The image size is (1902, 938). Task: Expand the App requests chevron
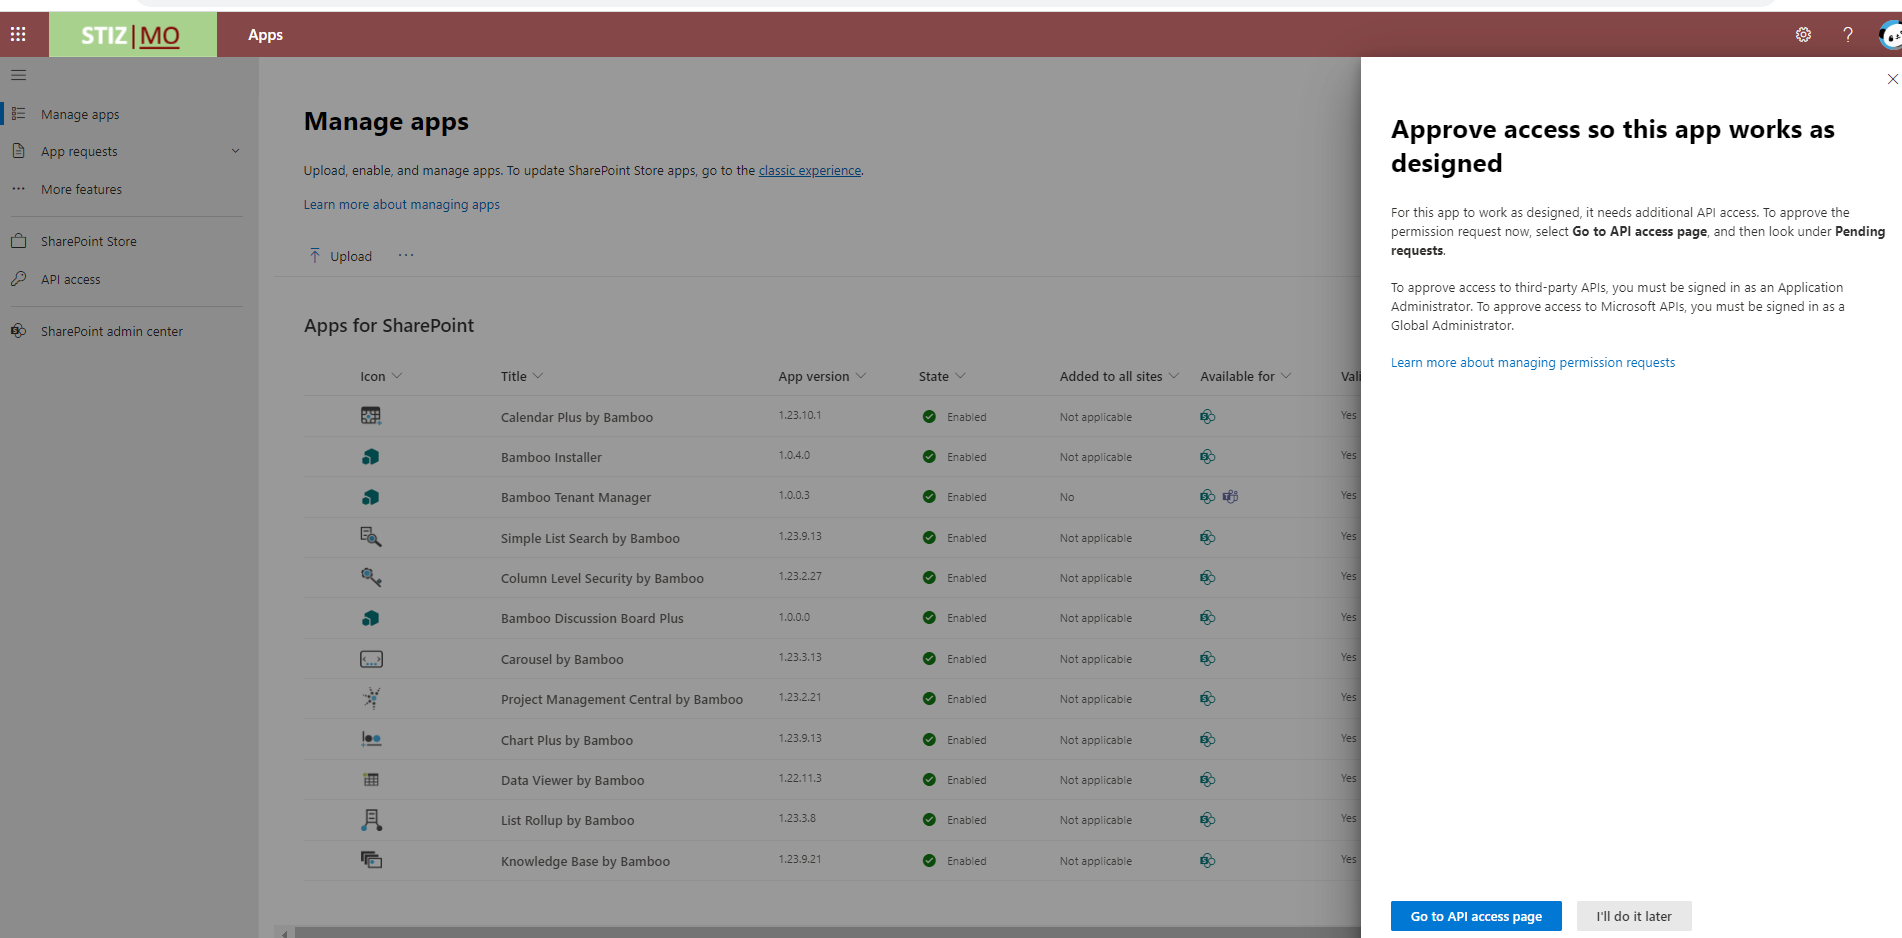(x=236, y=151)
